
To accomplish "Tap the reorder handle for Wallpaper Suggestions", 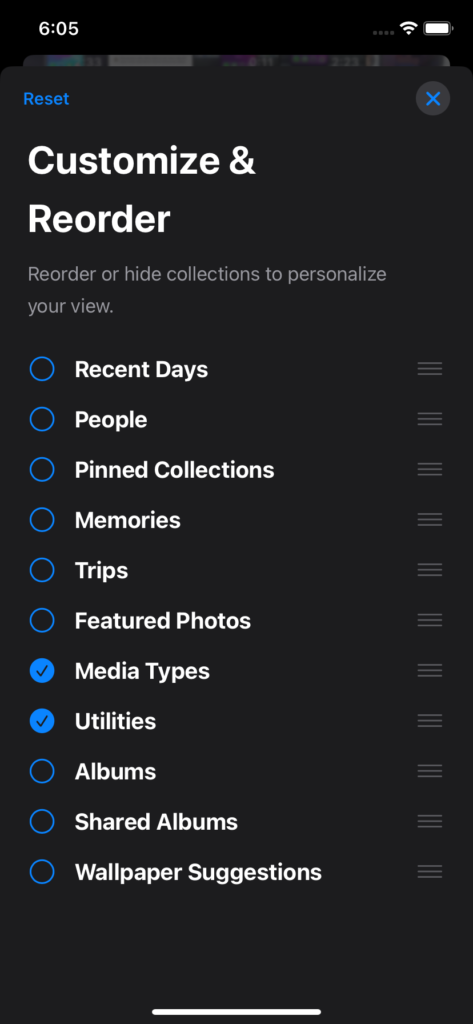I will pos(430,872).
